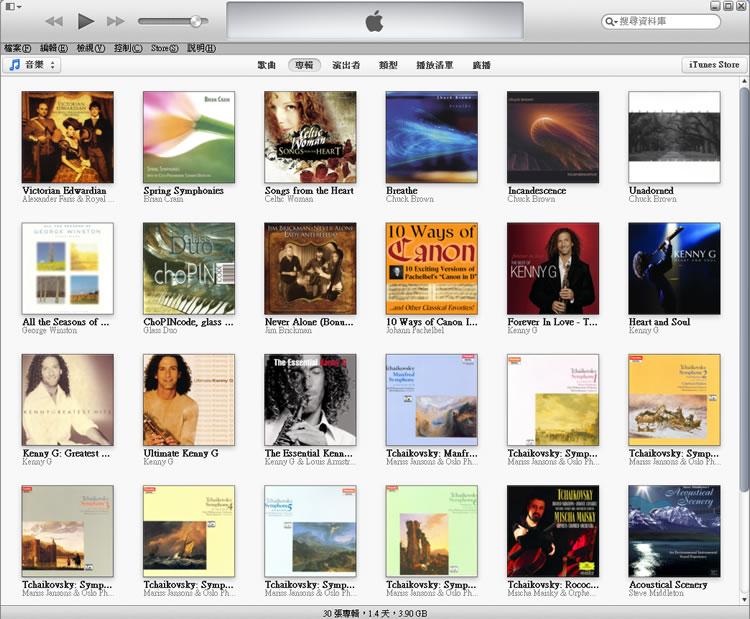Skip to the next track

pos(115,22)
